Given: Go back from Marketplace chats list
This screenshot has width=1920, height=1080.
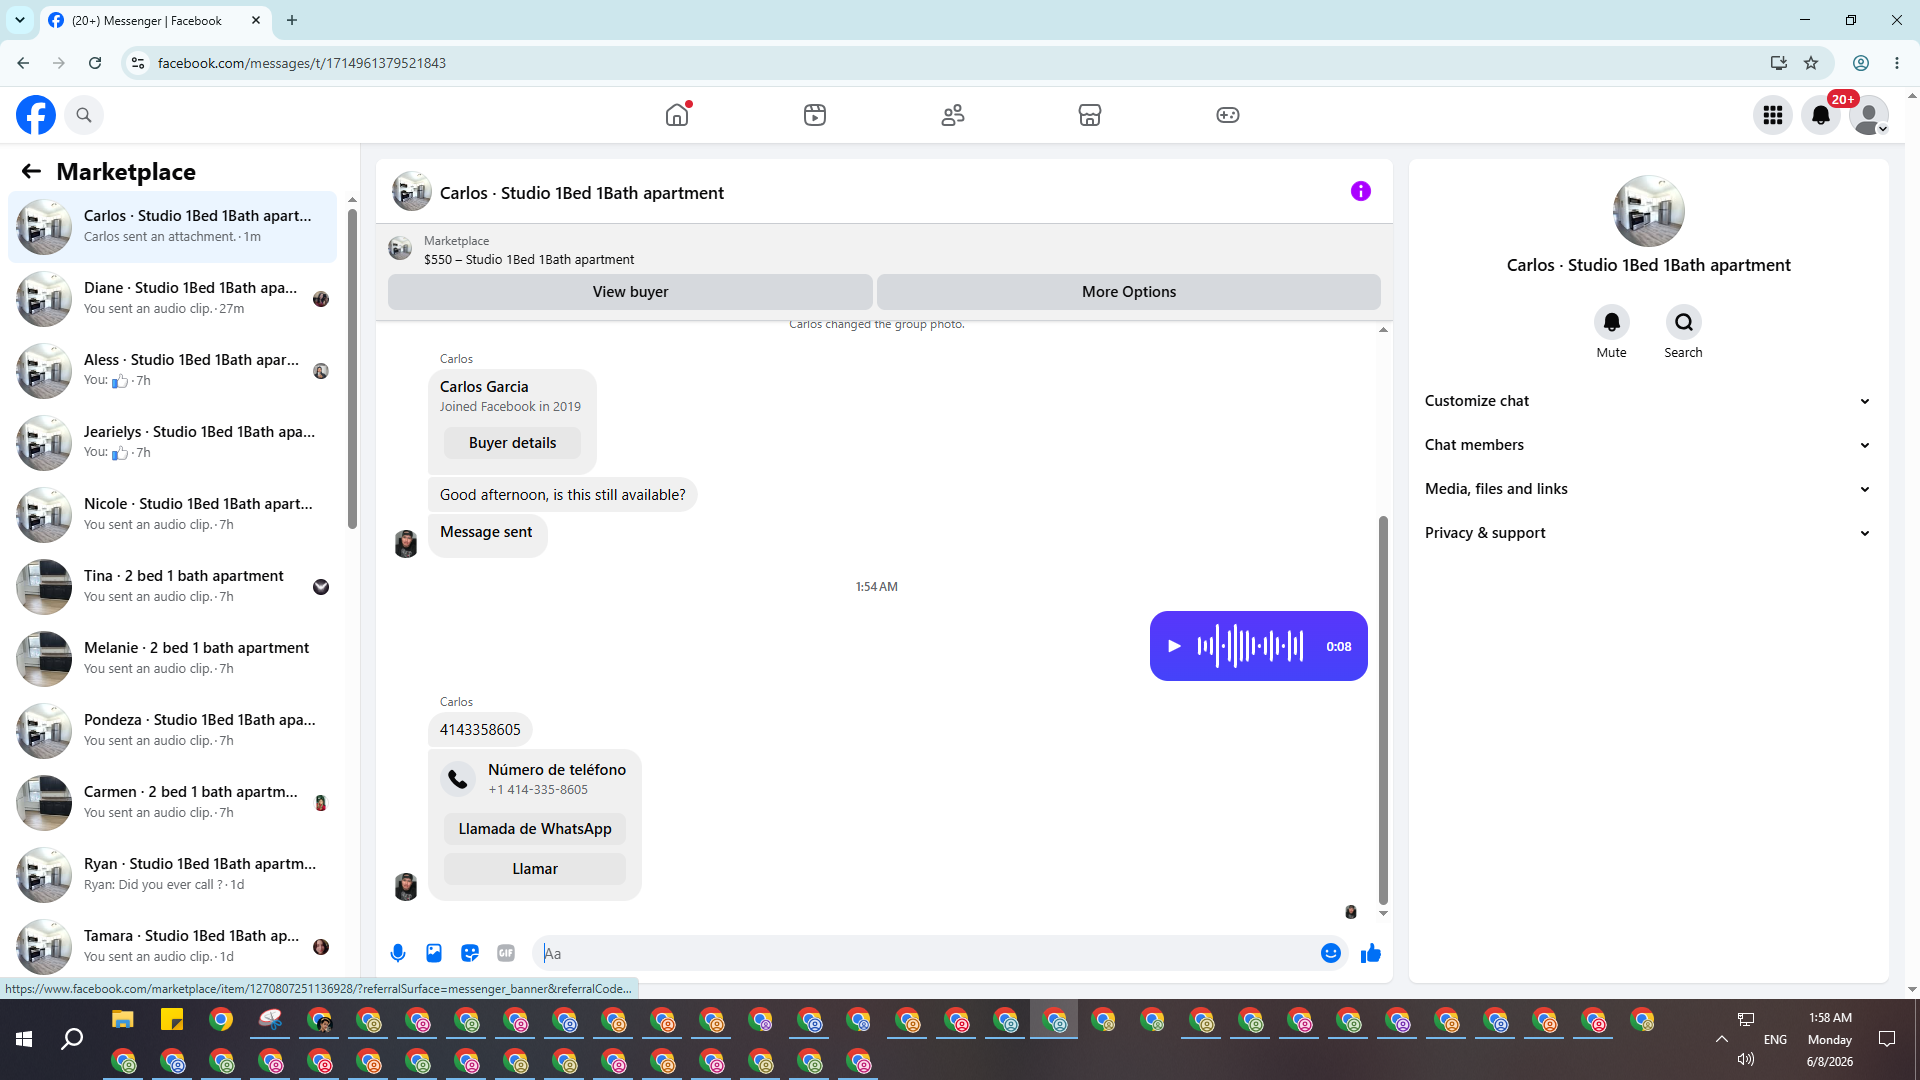Looking at the screenshot, I should pyautogui.click(x=31, y=171).
